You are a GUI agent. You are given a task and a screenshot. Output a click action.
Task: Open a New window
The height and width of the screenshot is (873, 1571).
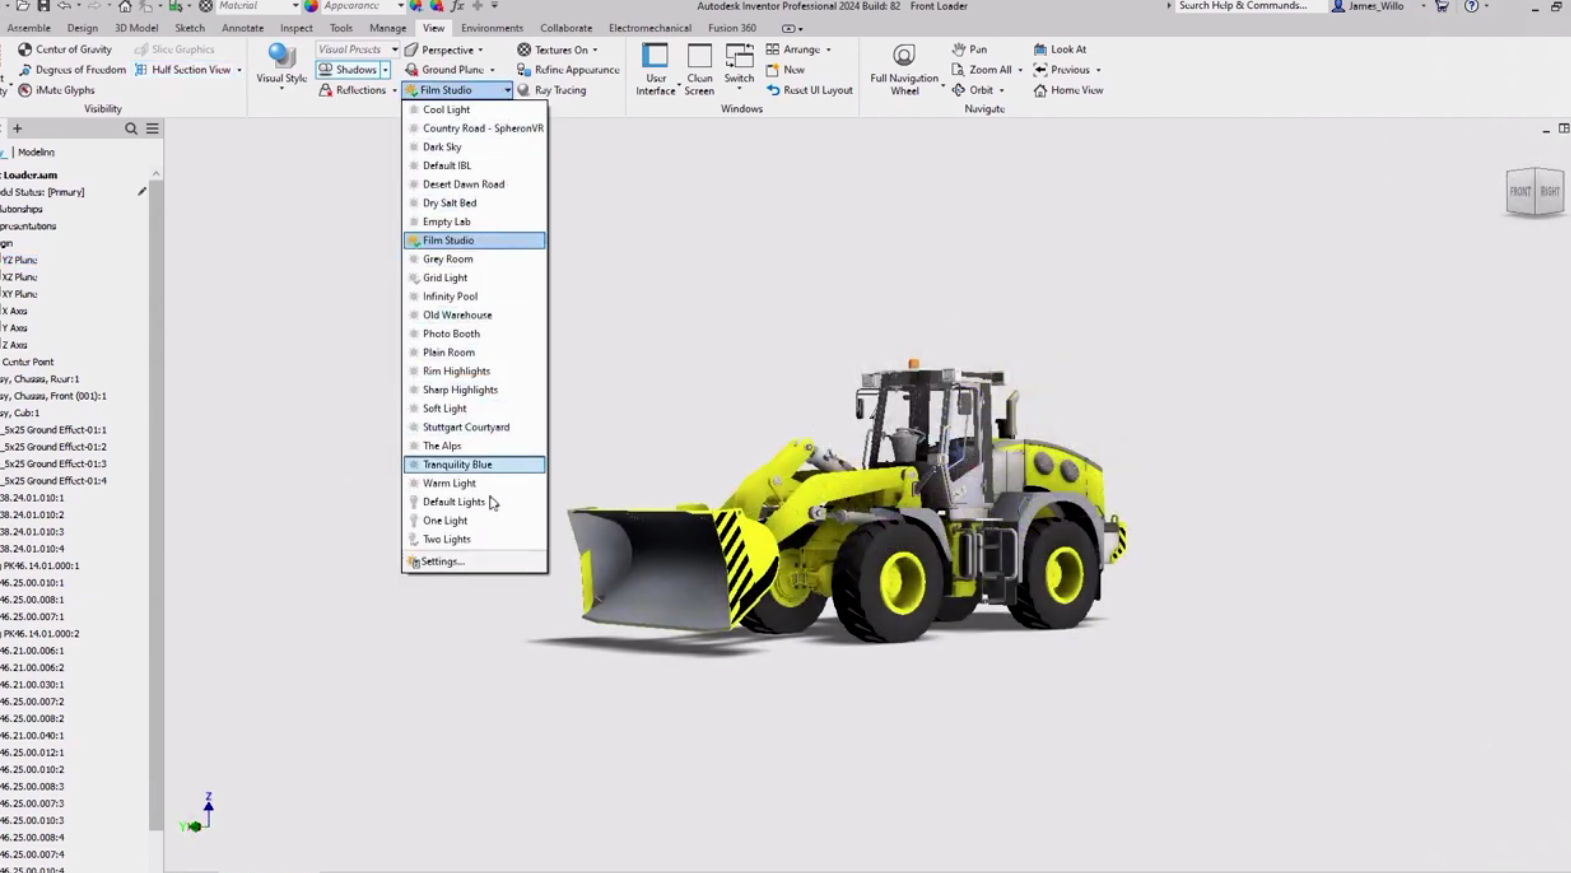(786, 70)
